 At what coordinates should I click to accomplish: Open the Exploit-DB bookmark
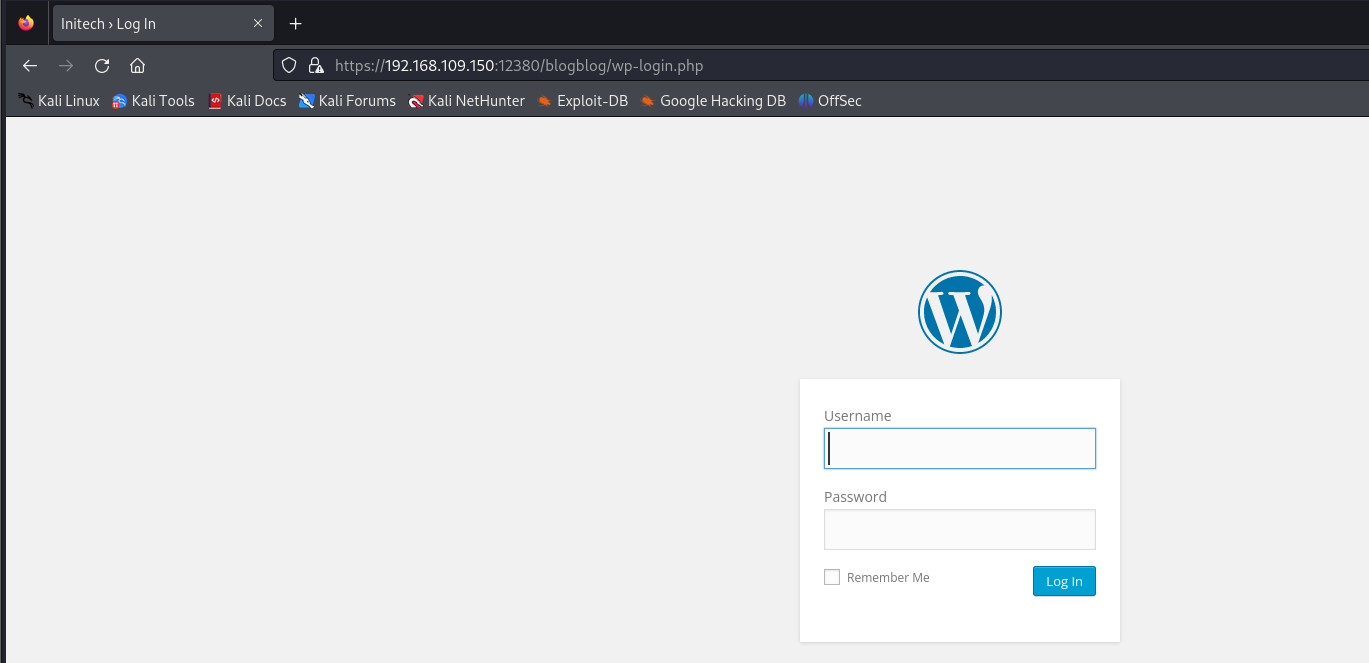pyautogui.click(x=582, y=101)
